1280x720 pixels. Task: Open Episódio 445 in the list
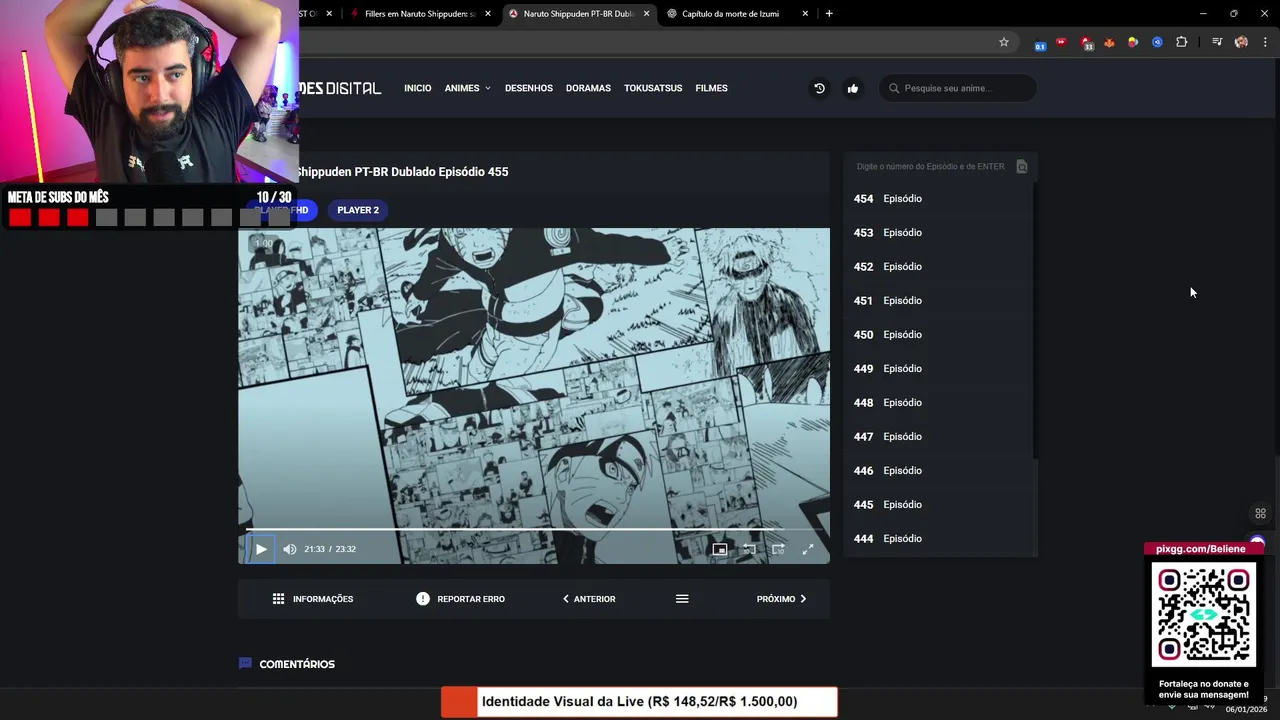[938, 505]
